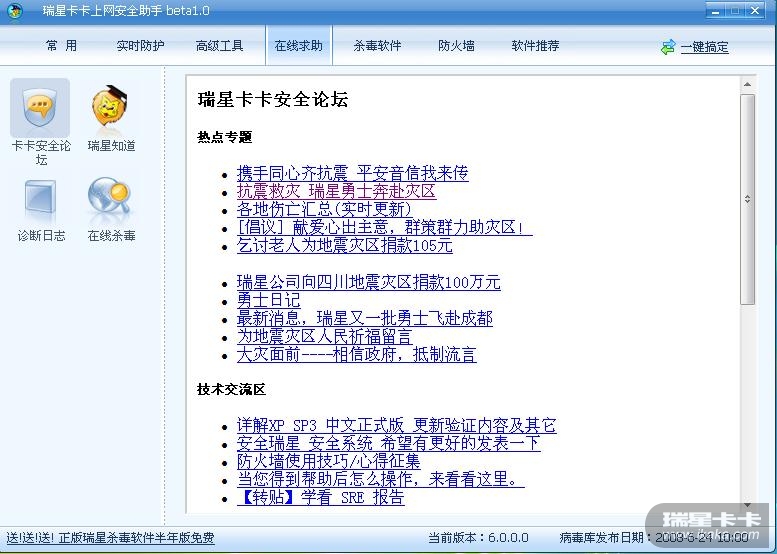Click the 技术交流区 section heading
This screenshot has width=777, height=554.
(x=231, y=389)
